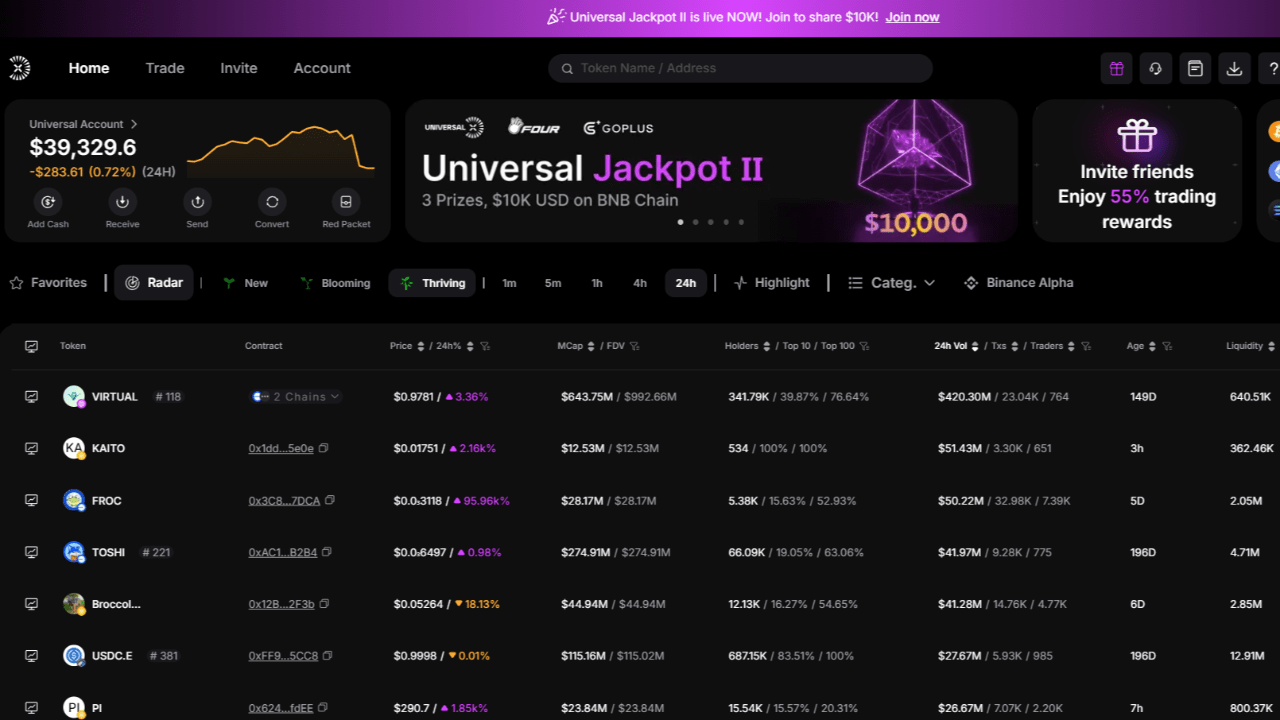Sort by 24h Vol arrows
The width and height of the screenshot is (1280, 720).
point(974,346)
